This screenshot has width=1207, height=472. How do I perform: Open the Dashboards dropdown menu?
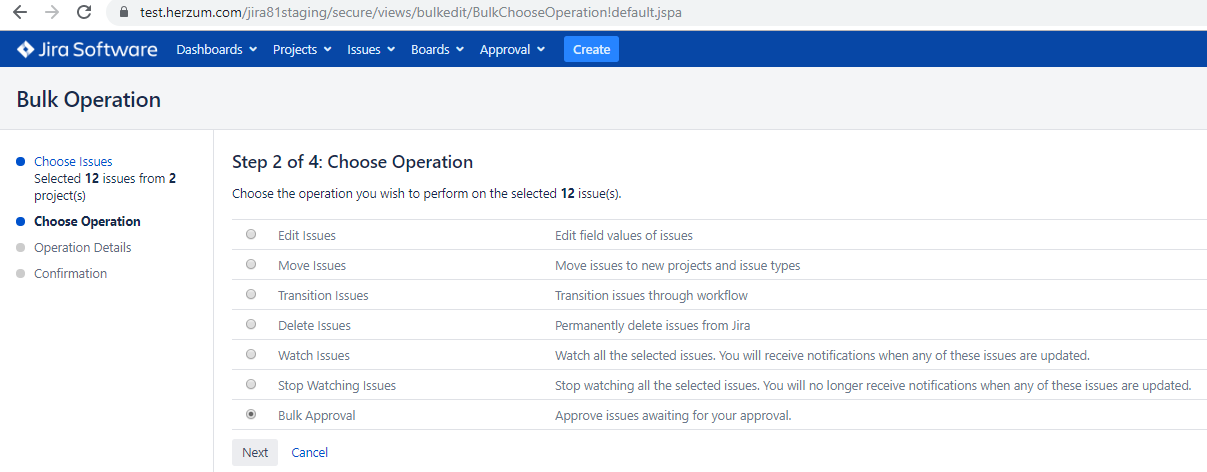[x=216, y=49]
